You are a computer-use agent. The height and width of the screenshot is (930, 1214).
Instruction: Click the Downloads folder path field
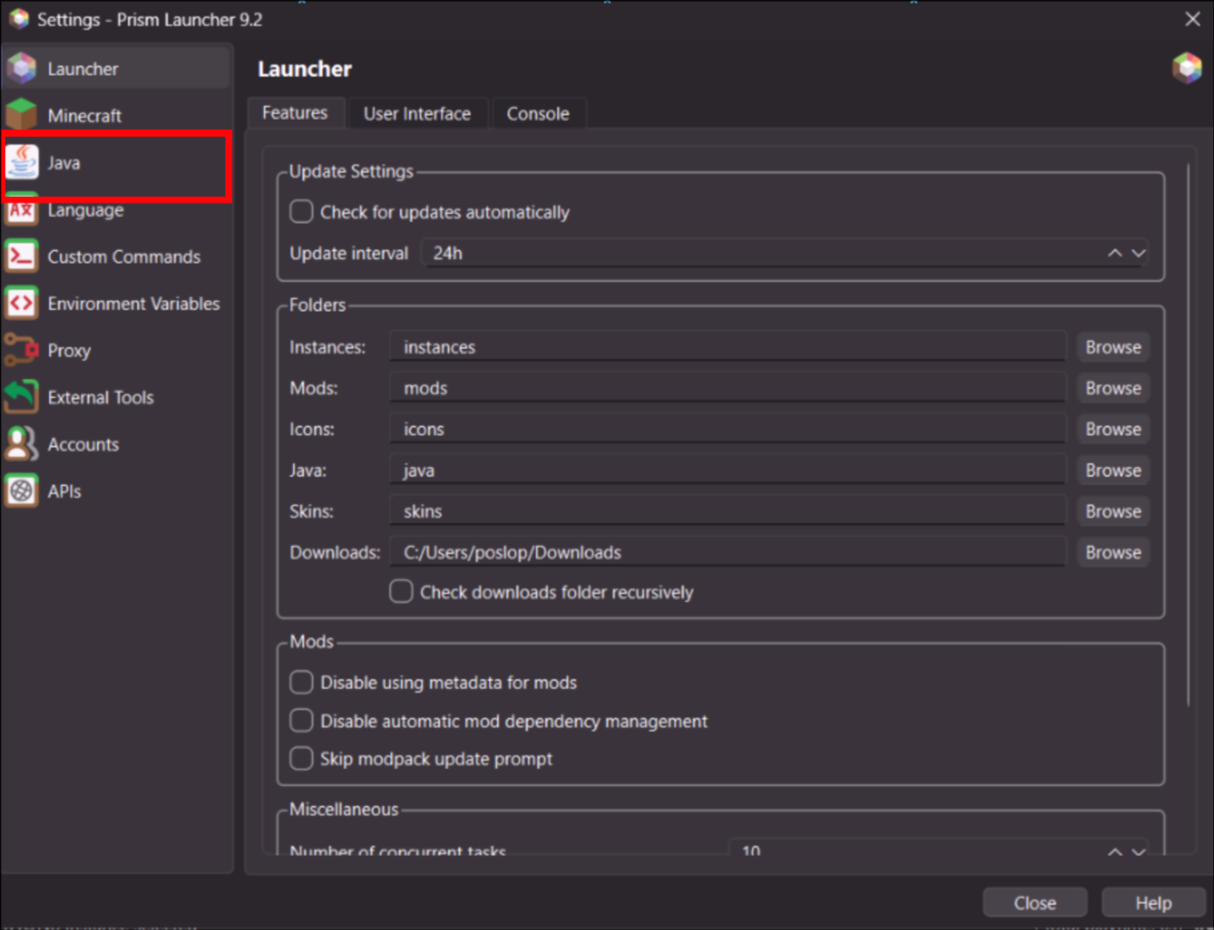pos(727,552)
